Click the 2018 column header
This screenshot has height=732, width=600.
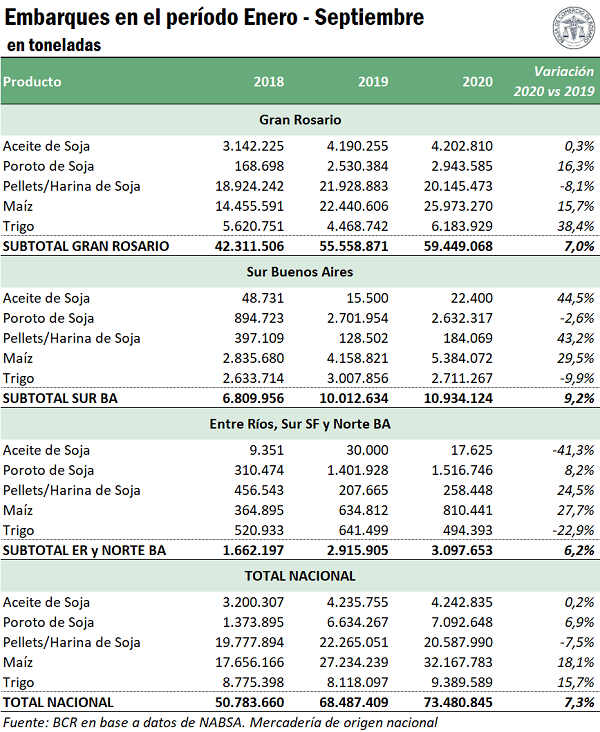pos(268,82)
